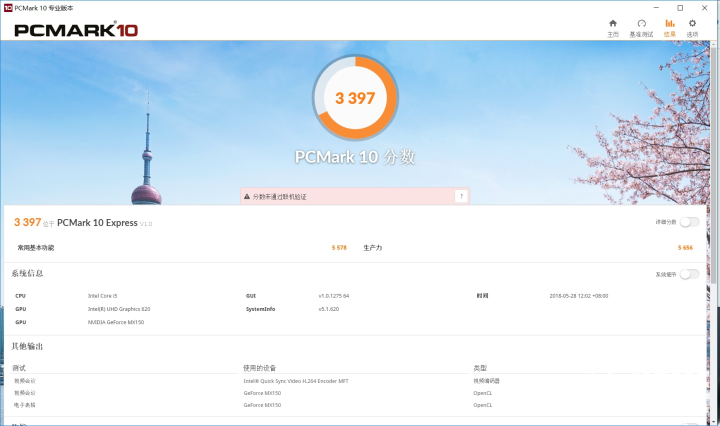Click the 其他输出 section heading
This screenshot has height=426, width=720.
27,346
